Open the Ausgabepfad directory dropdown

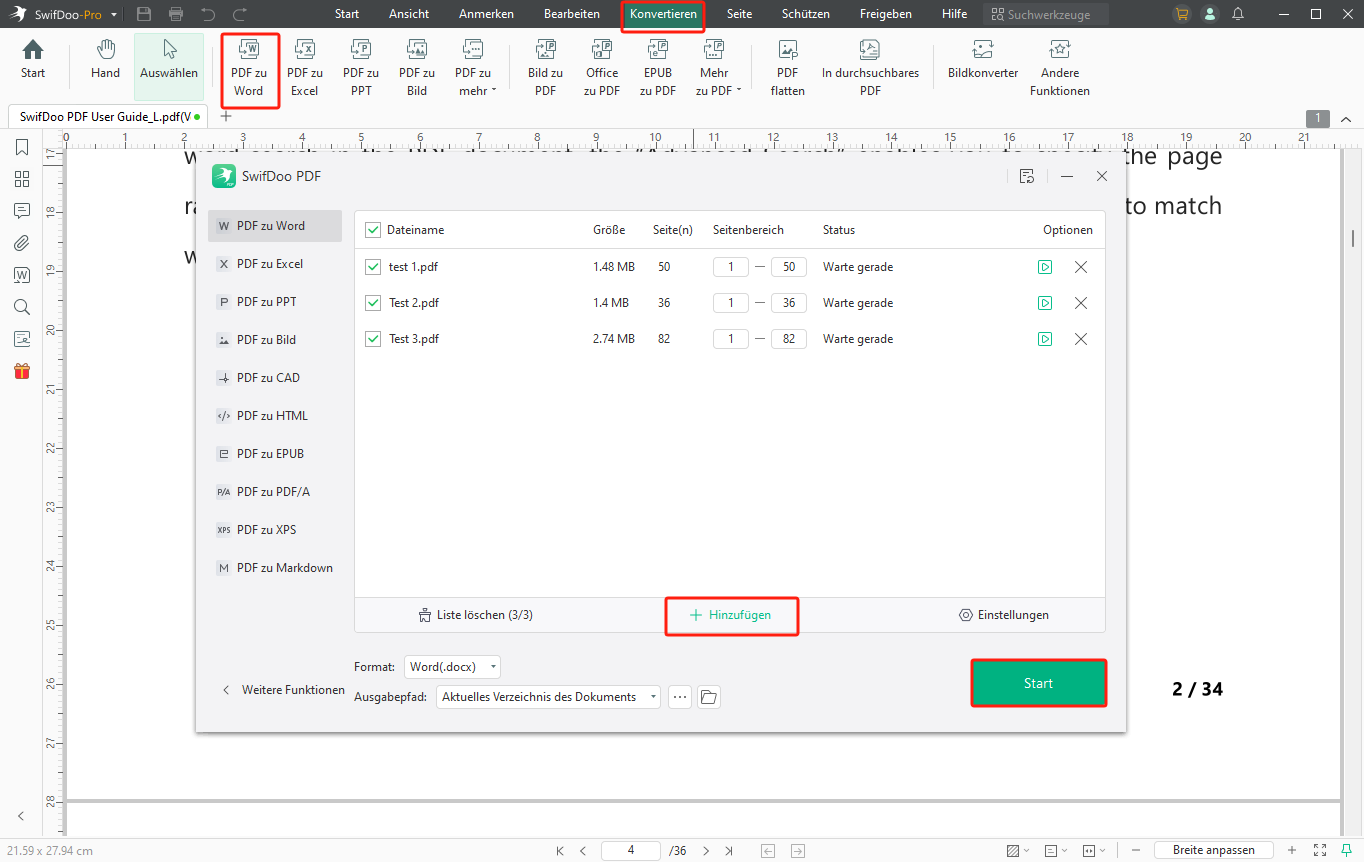548,697
